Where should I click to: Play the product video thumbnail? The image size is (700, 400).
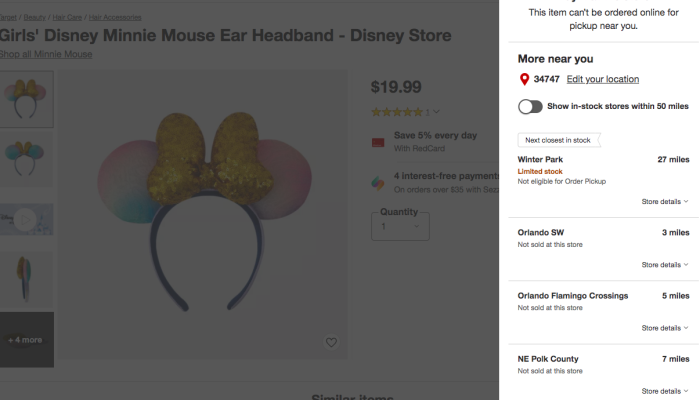[26, 219]
